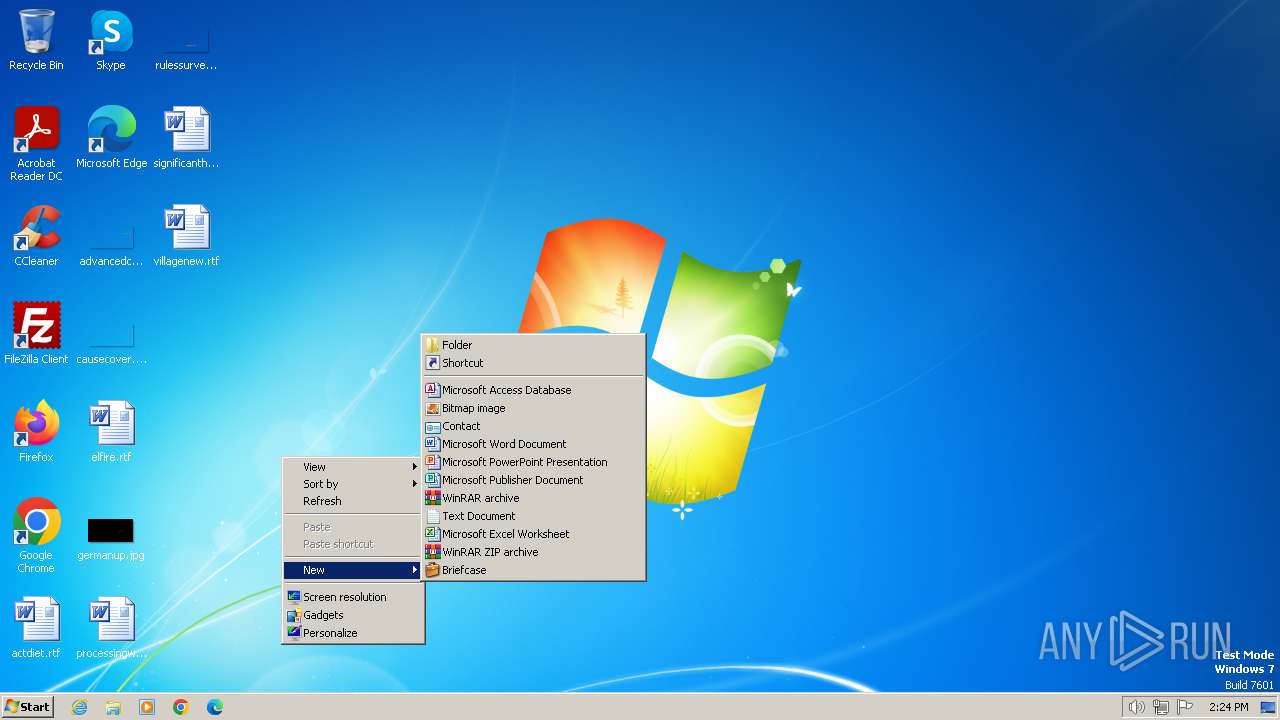Open the CCleaner desktop shortcut
1280x720 pixels.
point(36,236)
